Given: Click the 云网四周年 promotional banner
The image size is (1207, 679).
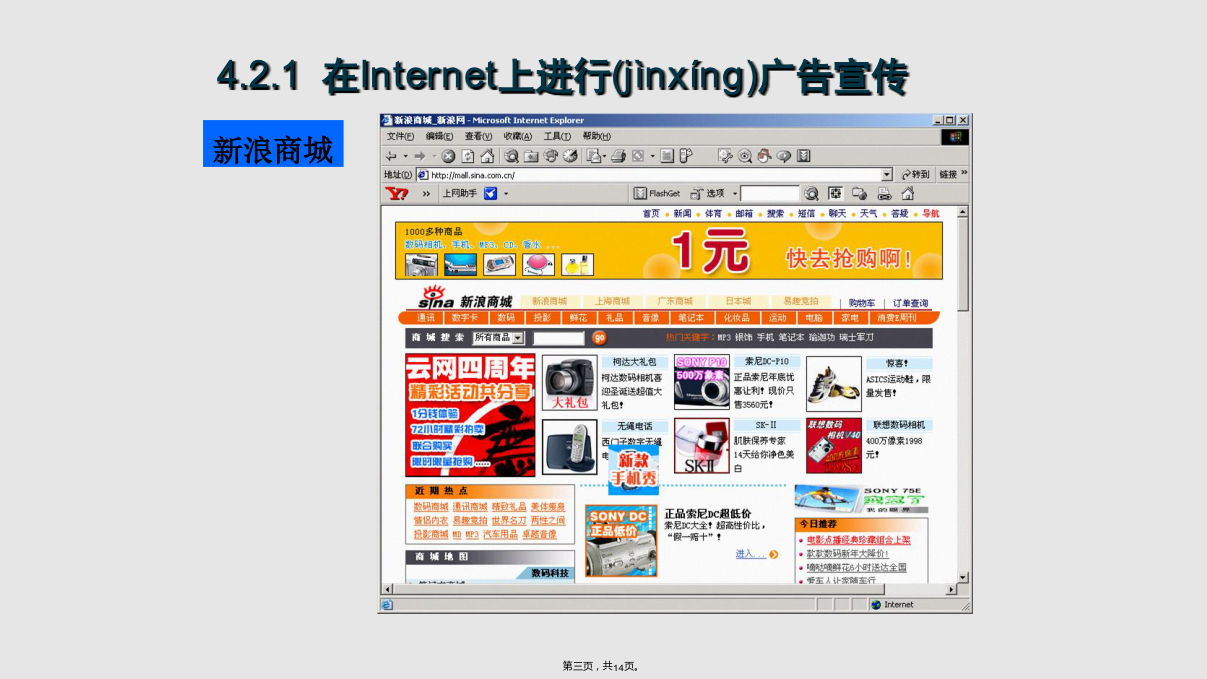Looking at the screenshot, I should [470, 415].
